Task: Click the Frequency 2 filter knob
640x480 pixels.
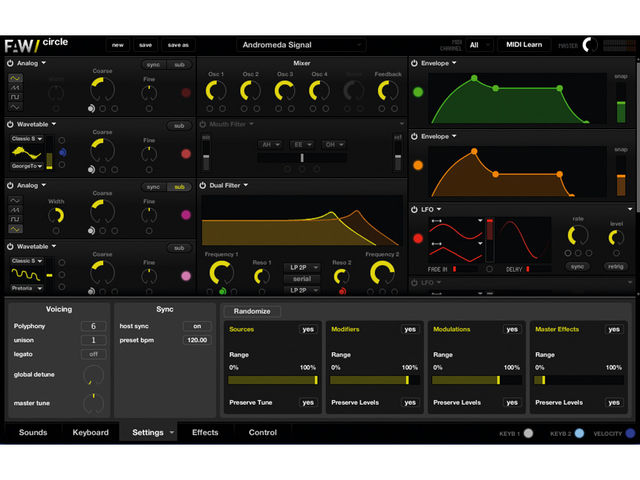Action: [382, 273]
